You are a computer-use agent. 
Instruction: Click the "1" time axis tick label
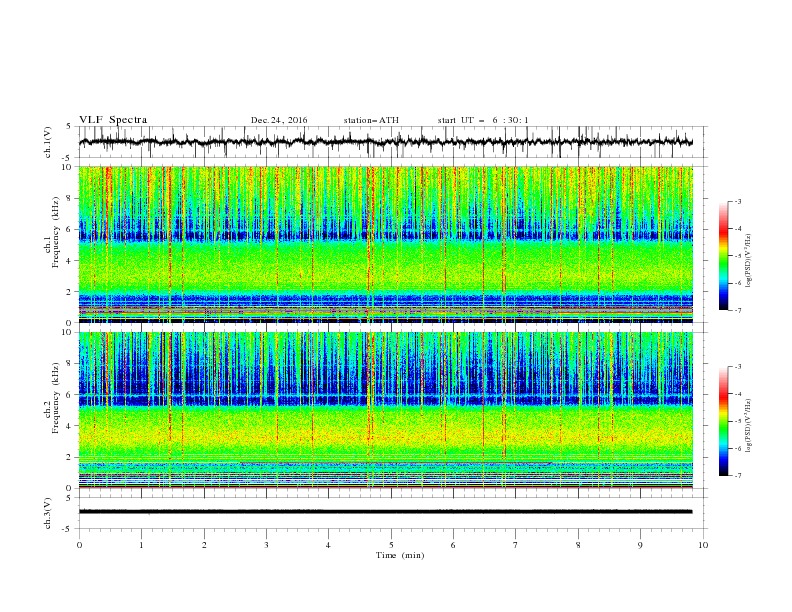[x=141, y=545]
